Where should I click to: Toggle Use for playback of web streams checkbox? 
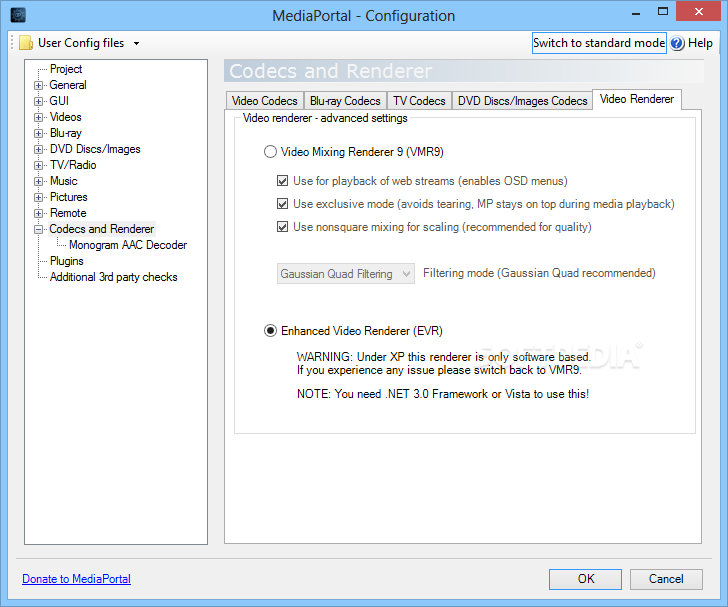pos(282,181)
